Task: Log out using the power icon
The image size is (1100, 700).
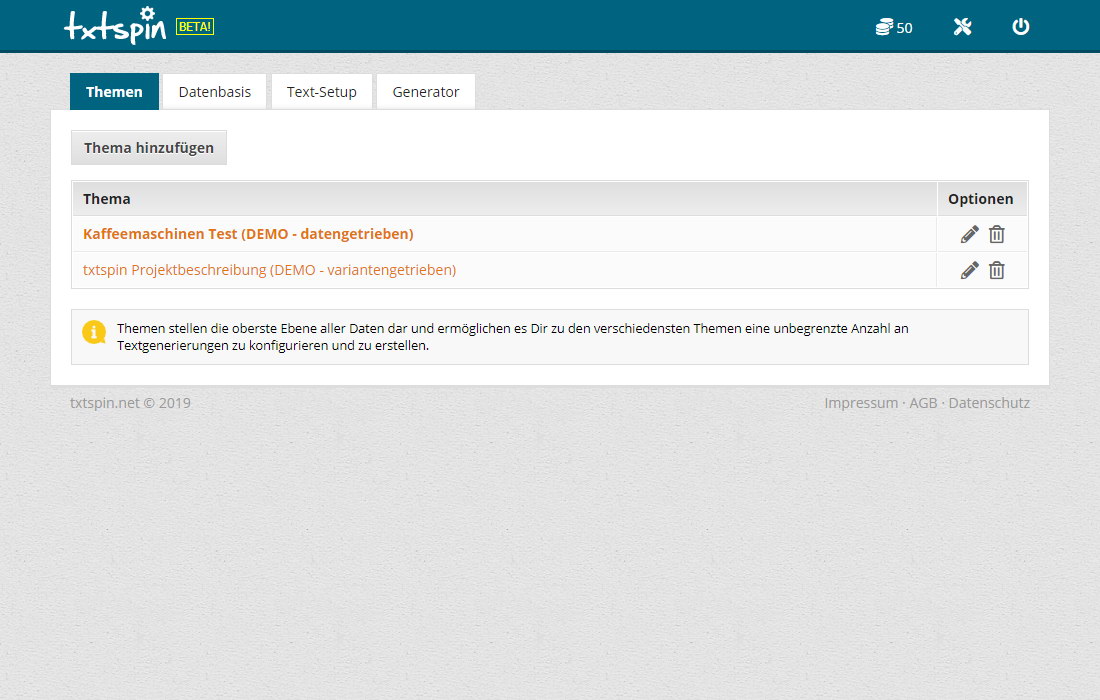Action: [x=1020, y=27]
